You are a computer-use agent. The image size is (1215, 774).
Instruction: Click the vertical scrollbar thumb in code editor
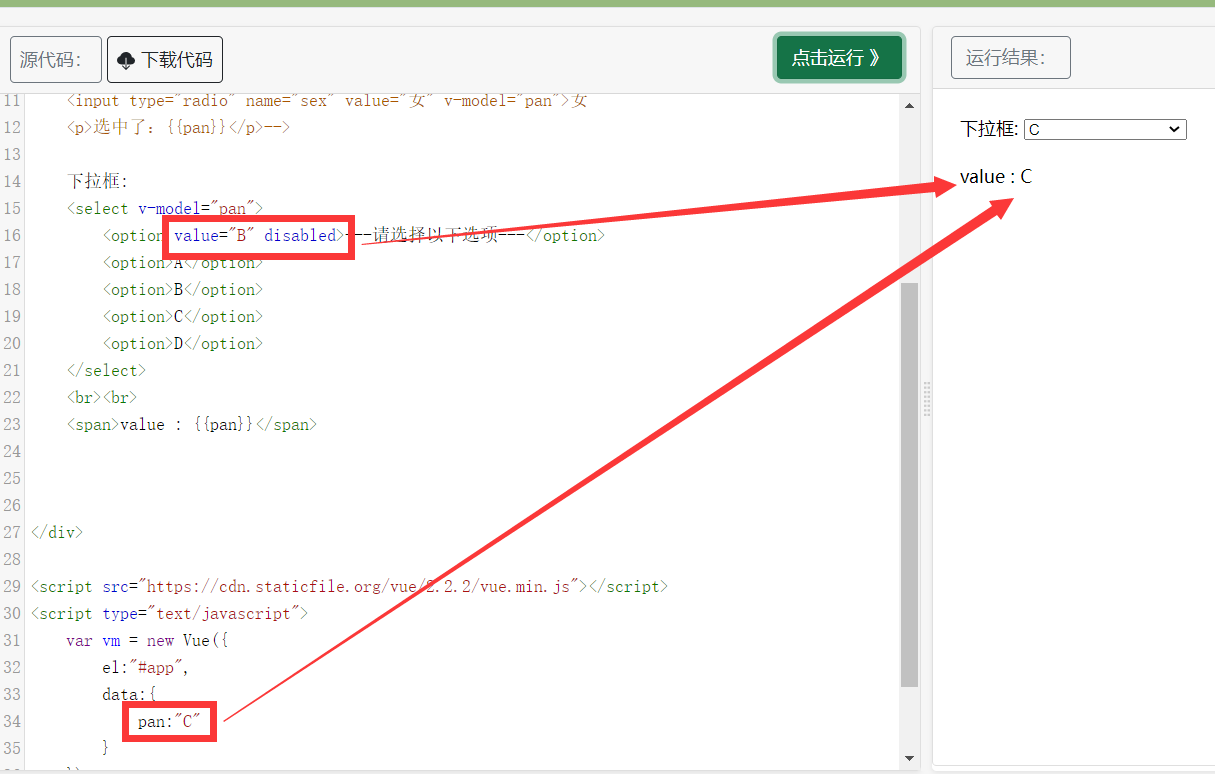[909, 485]
